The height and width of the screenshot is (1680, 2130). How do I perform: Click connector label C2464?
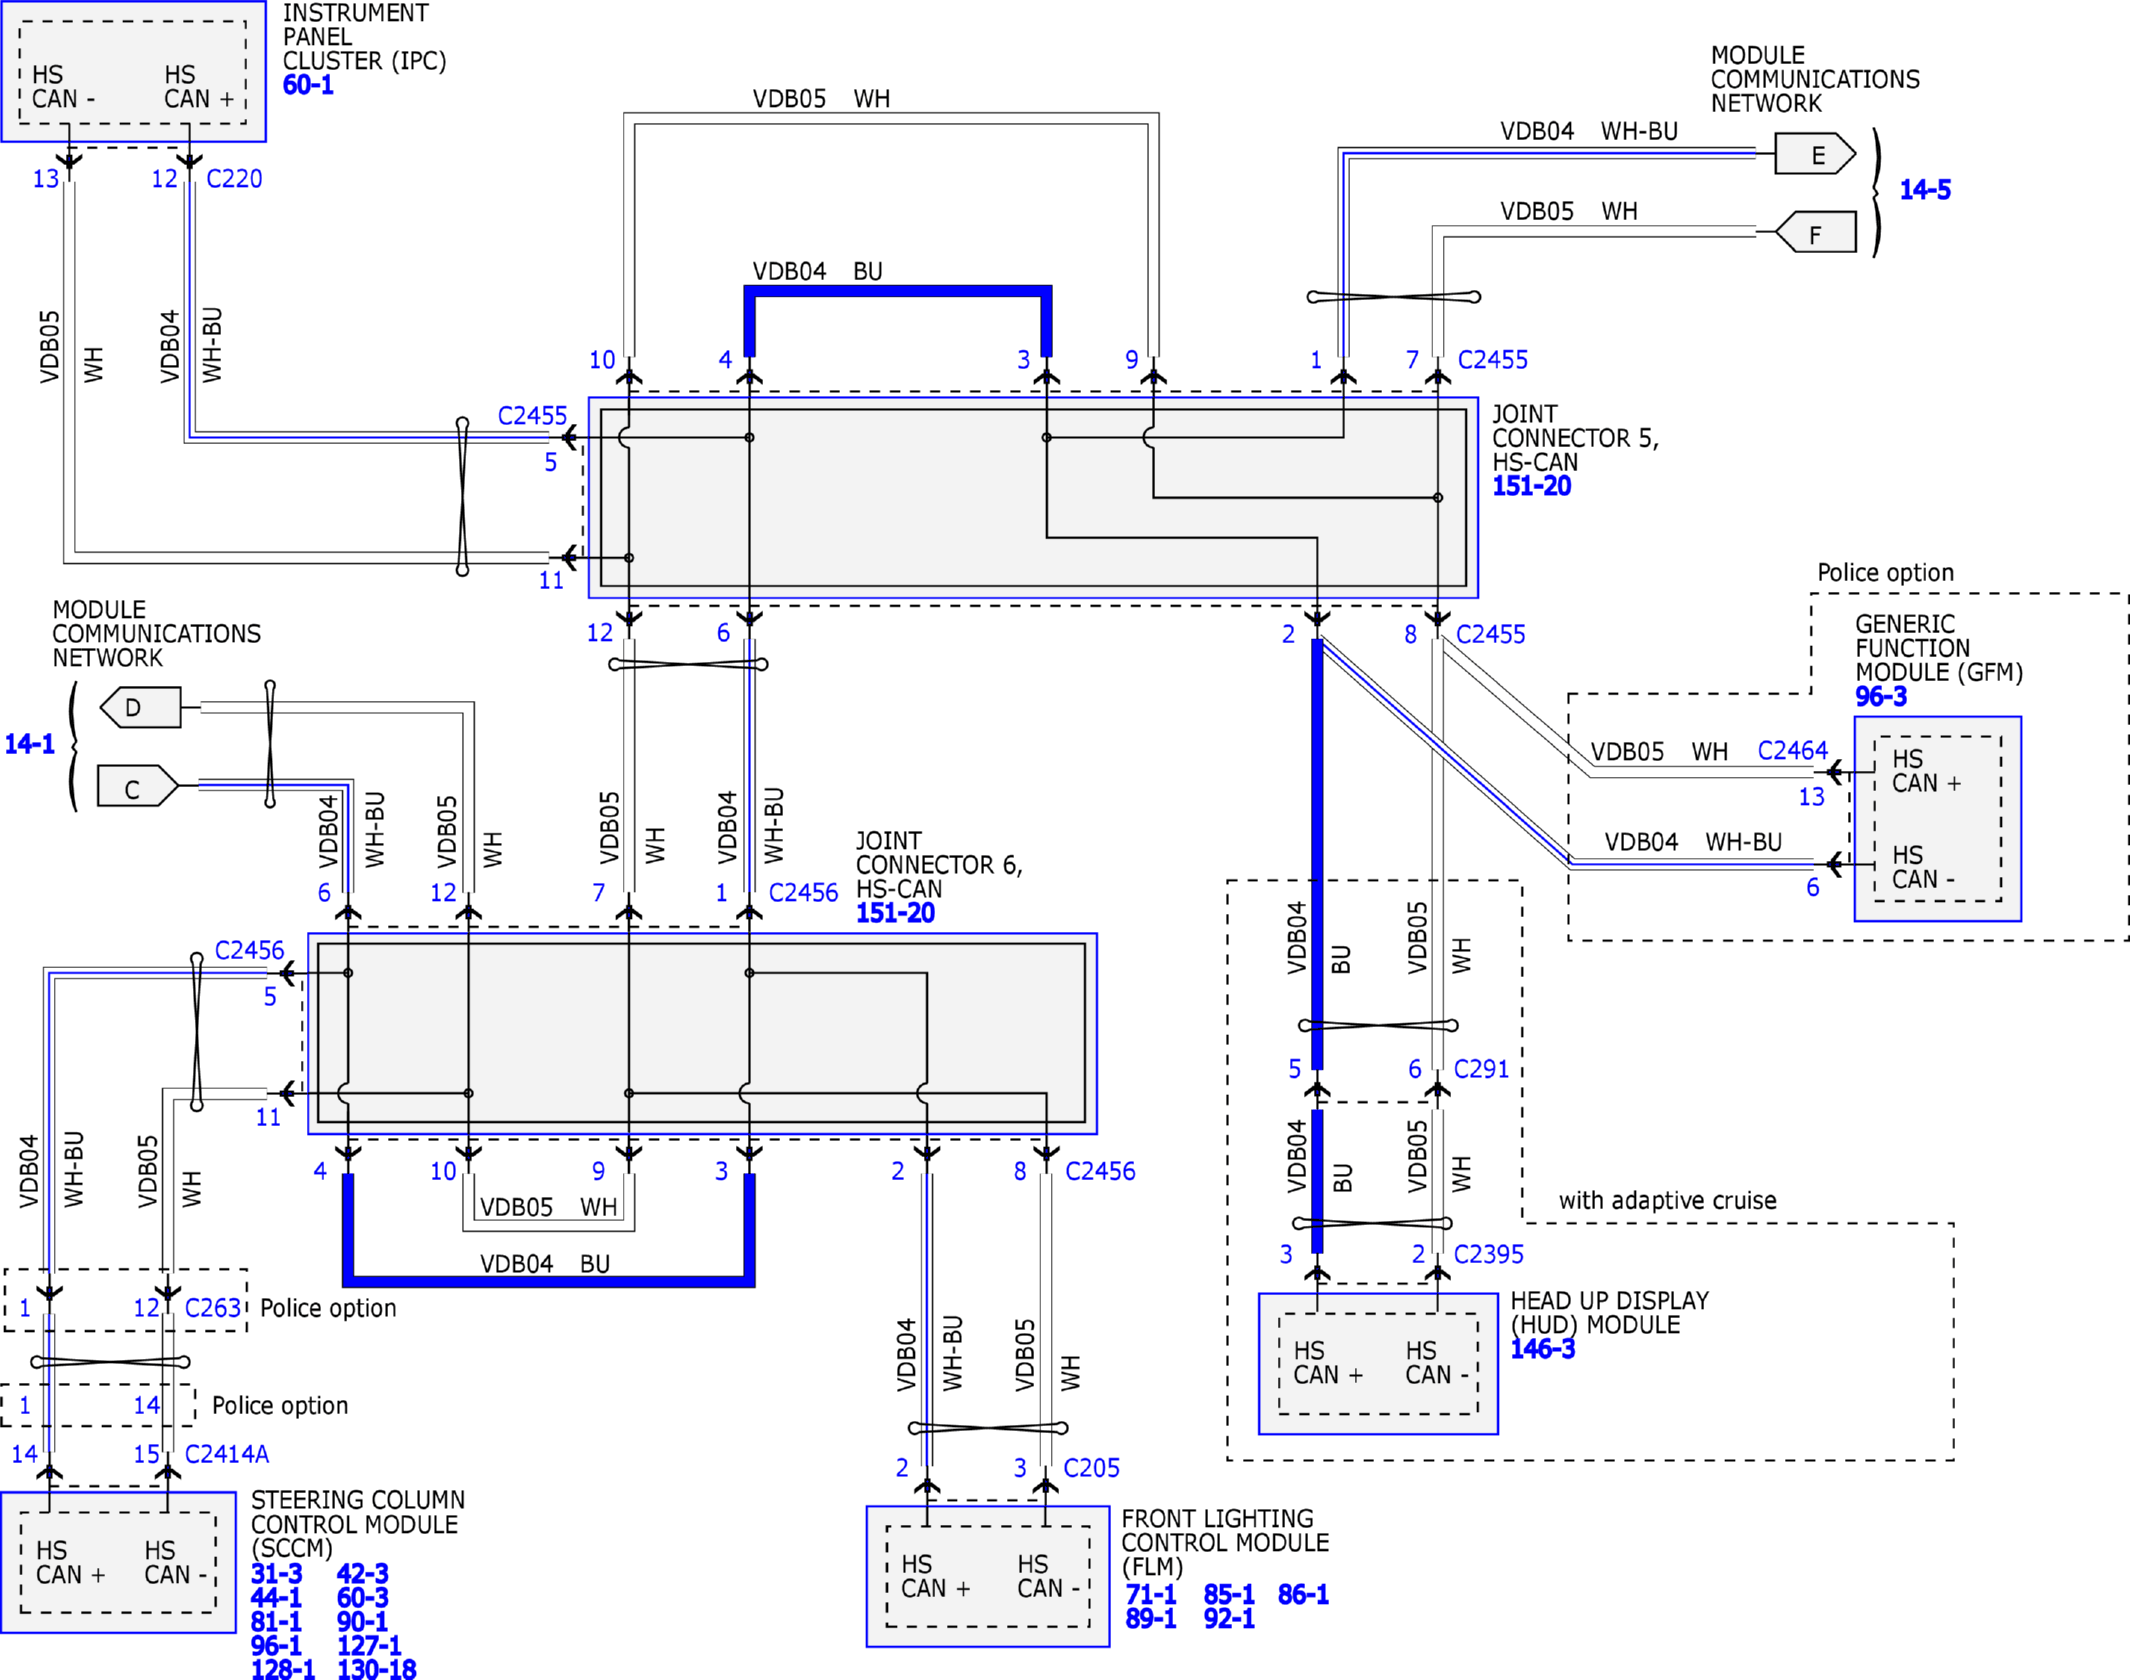coord(1792,751)
